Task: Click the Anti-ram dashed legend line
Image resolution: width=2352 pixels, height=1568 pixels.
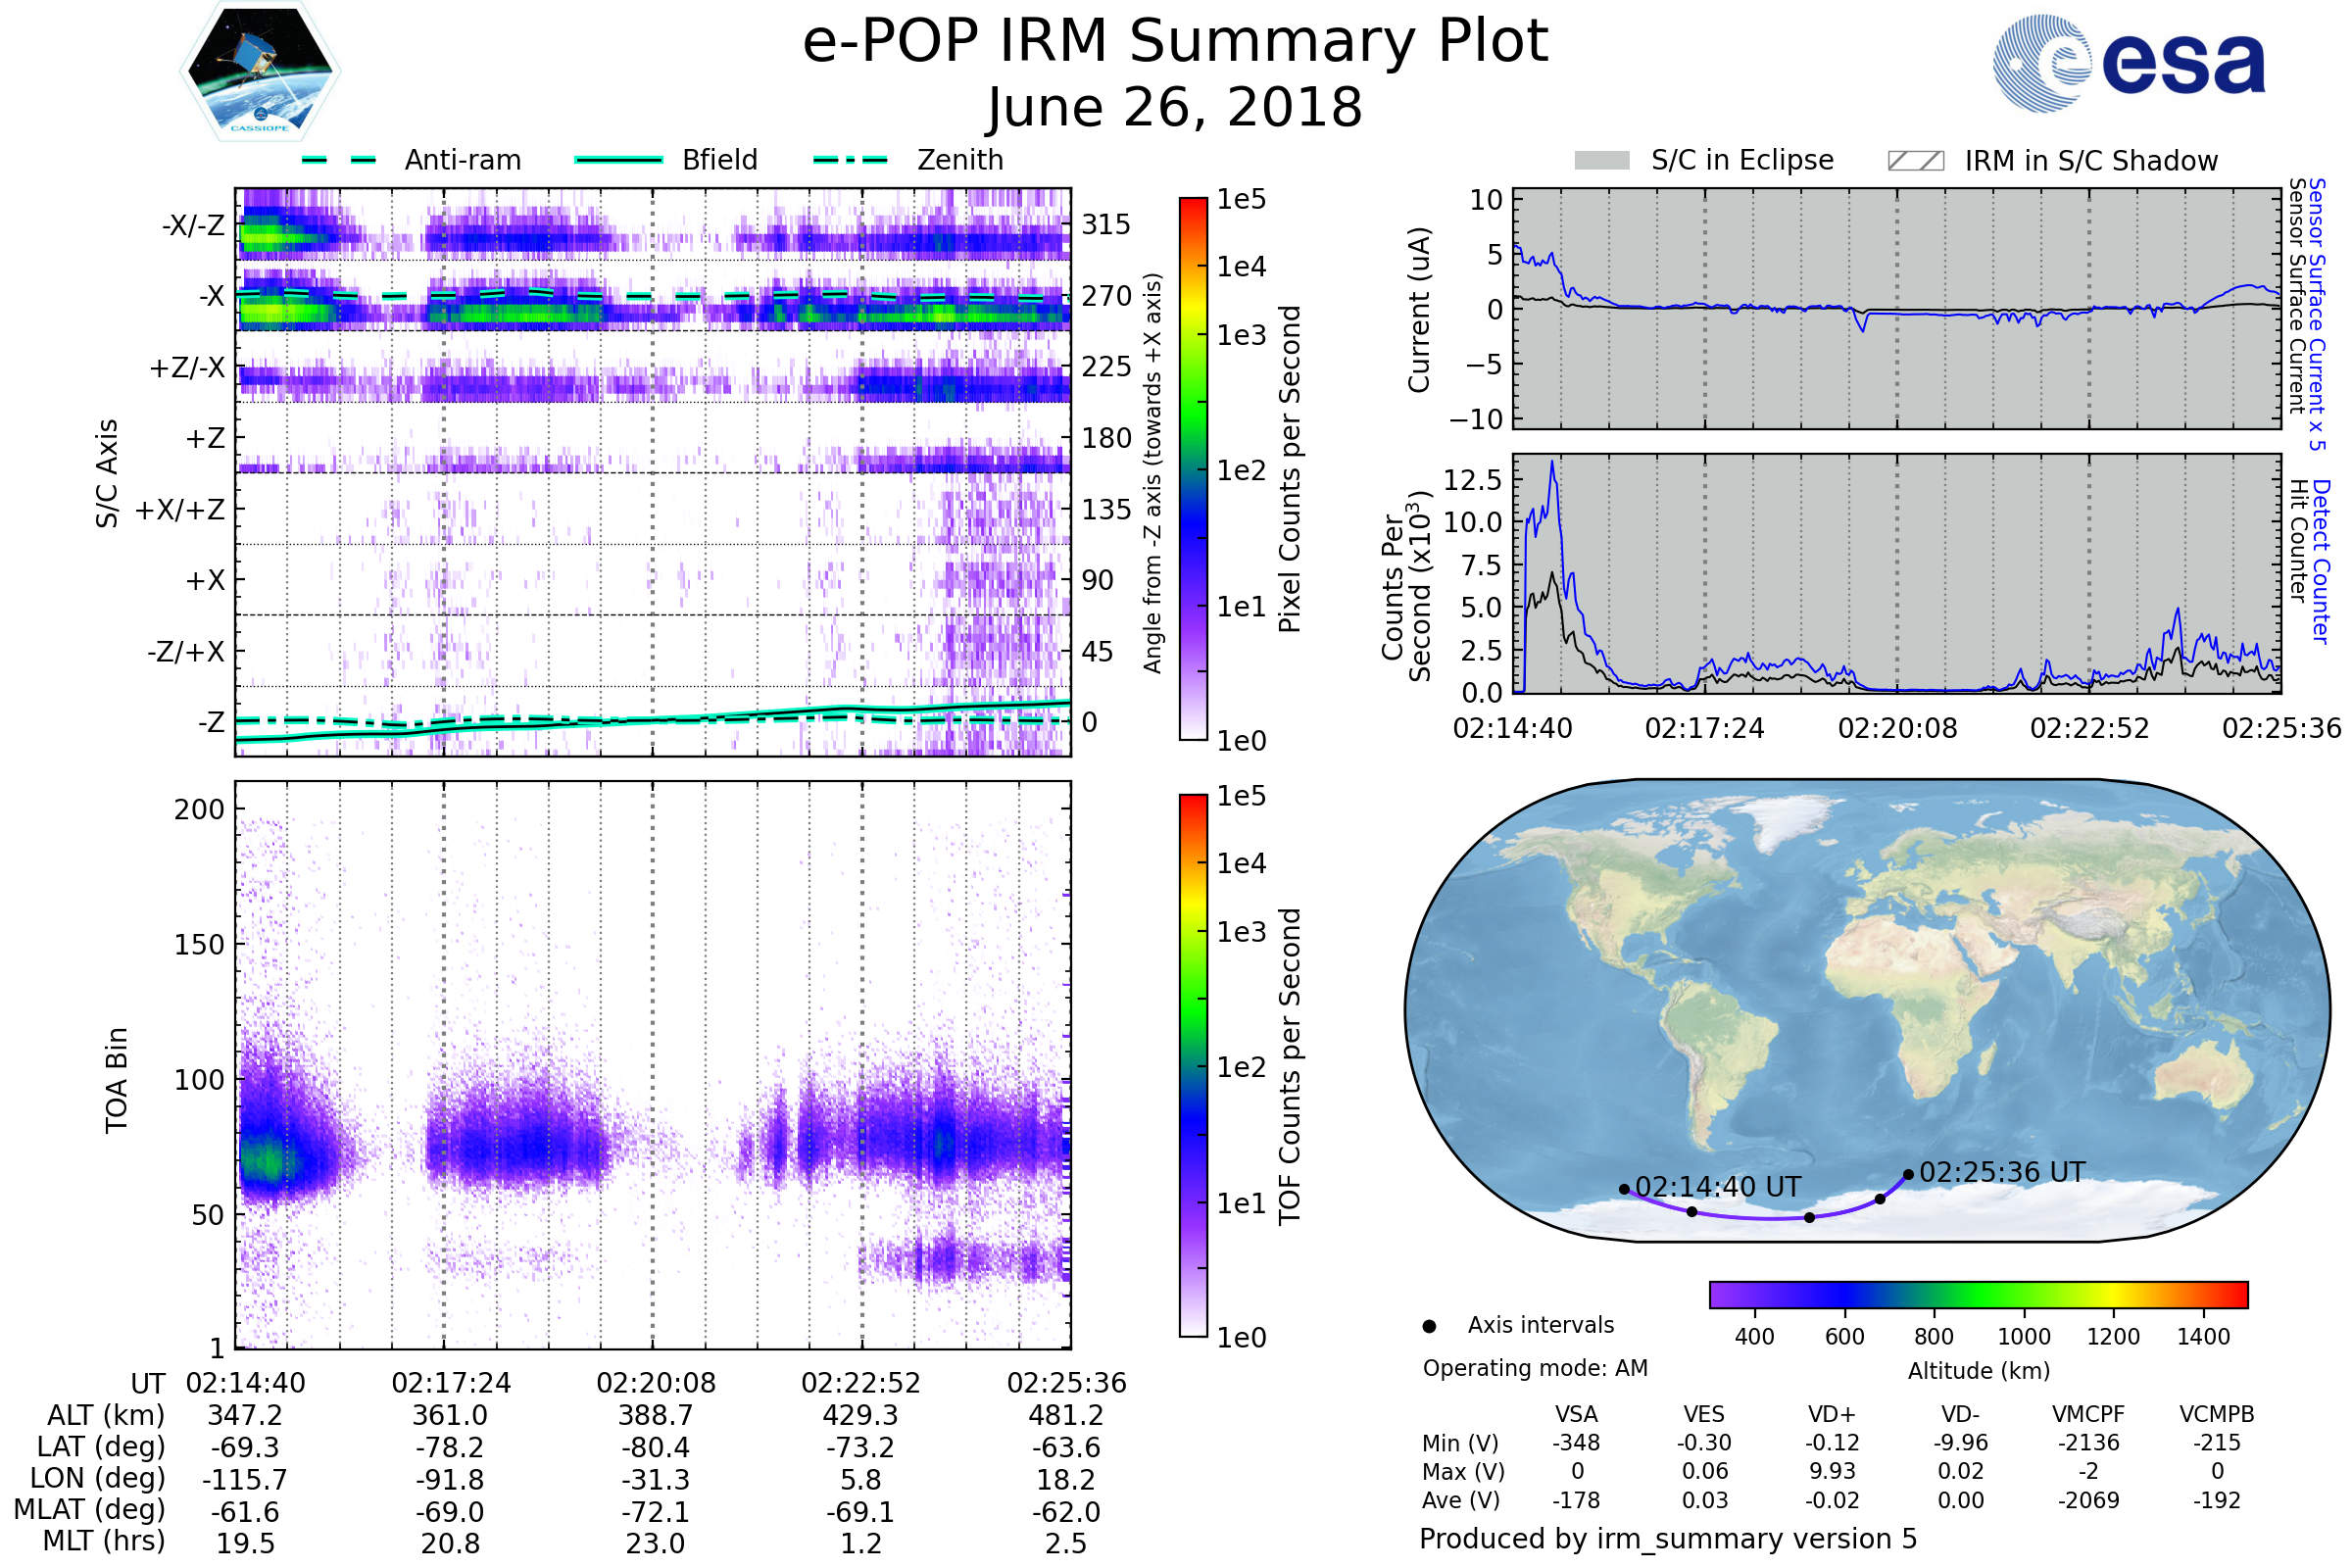Action: (340, 160)
